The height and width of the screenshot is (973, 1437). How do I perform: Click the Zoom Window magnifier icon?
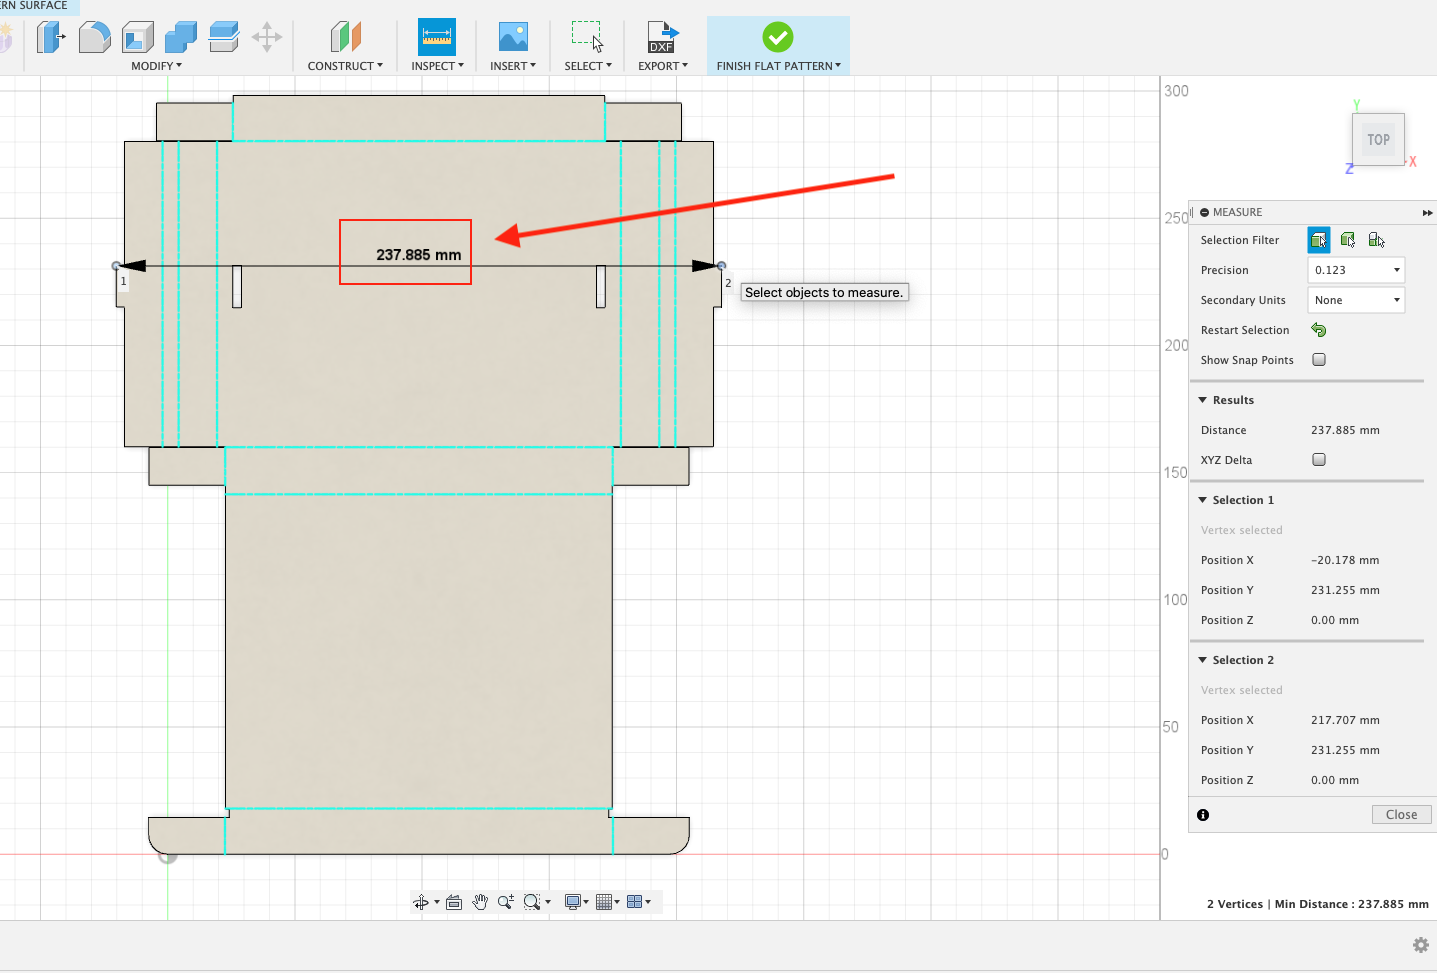click(x=532, y=902)
